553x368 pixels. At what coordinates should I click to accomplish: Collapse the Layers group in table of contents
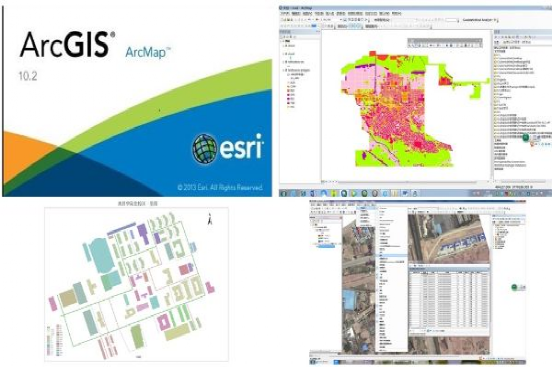tap(282, 41)
